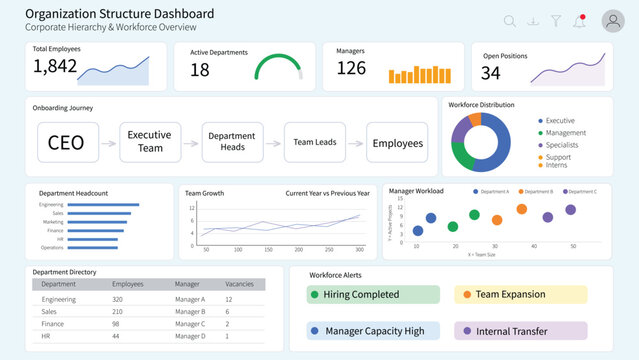Viewport: 639px width, 360px height.
Task: Click the Interns legend entry
Action: coord(553,165)
